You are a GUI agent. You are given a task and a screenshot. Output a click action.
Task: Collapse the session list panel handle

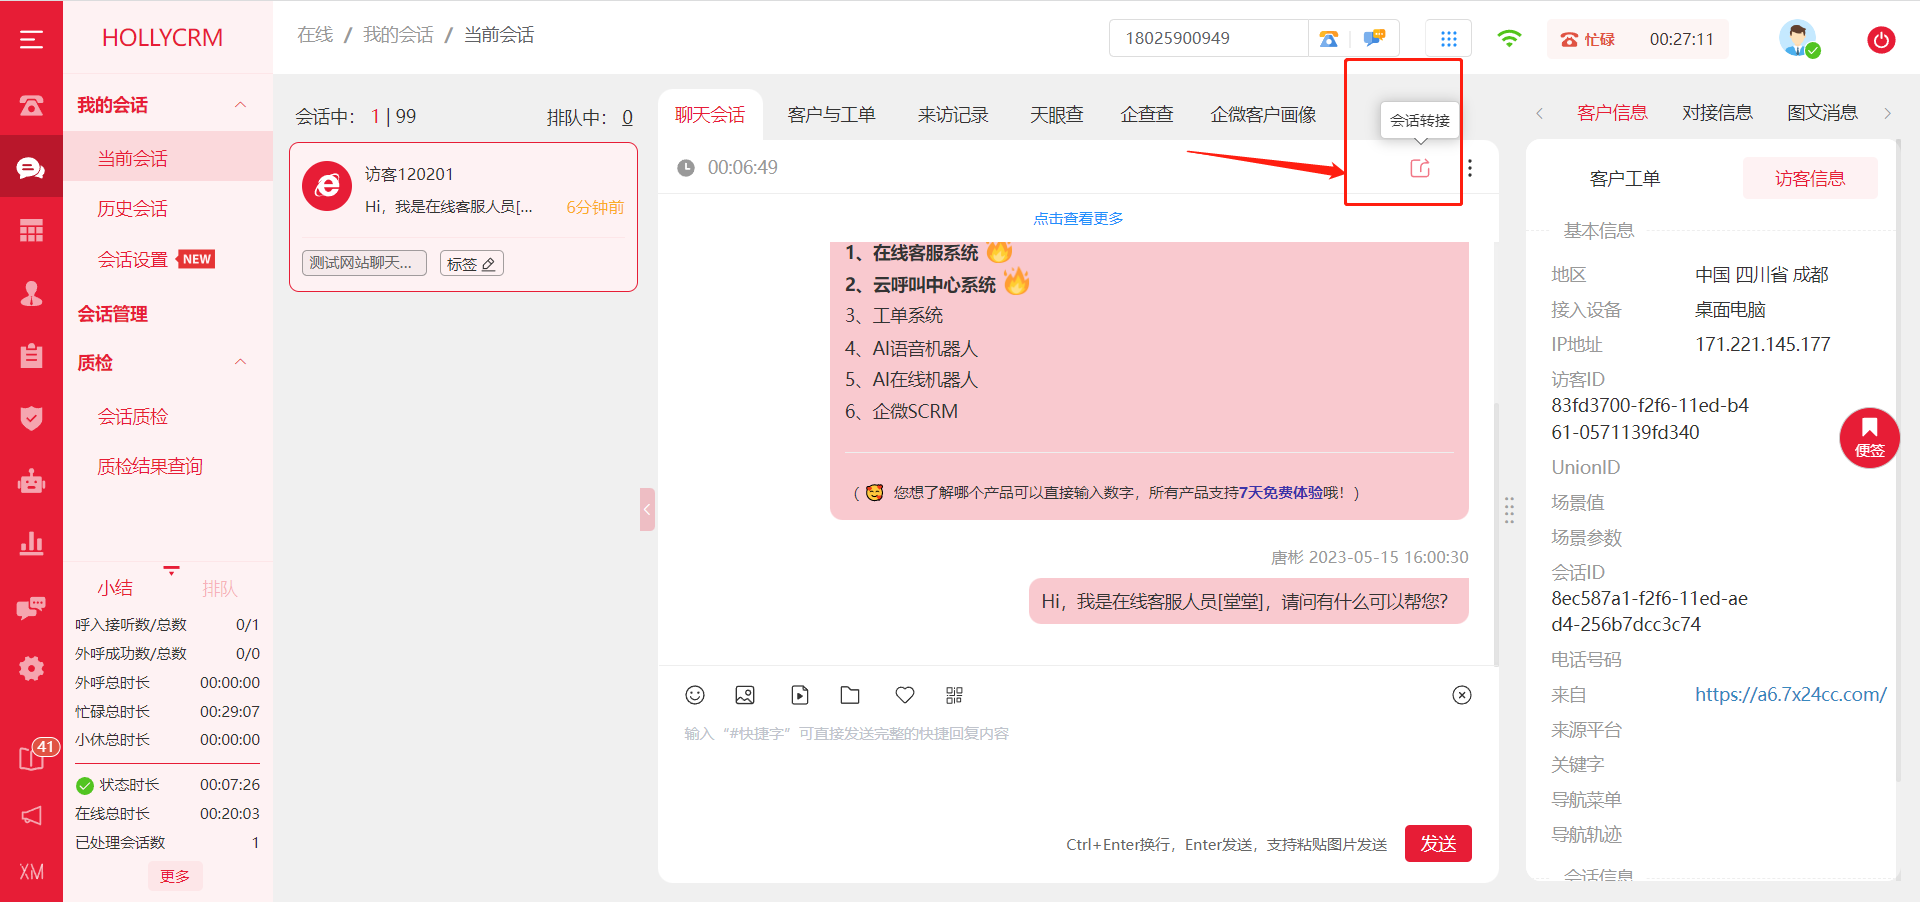[647, 509]
